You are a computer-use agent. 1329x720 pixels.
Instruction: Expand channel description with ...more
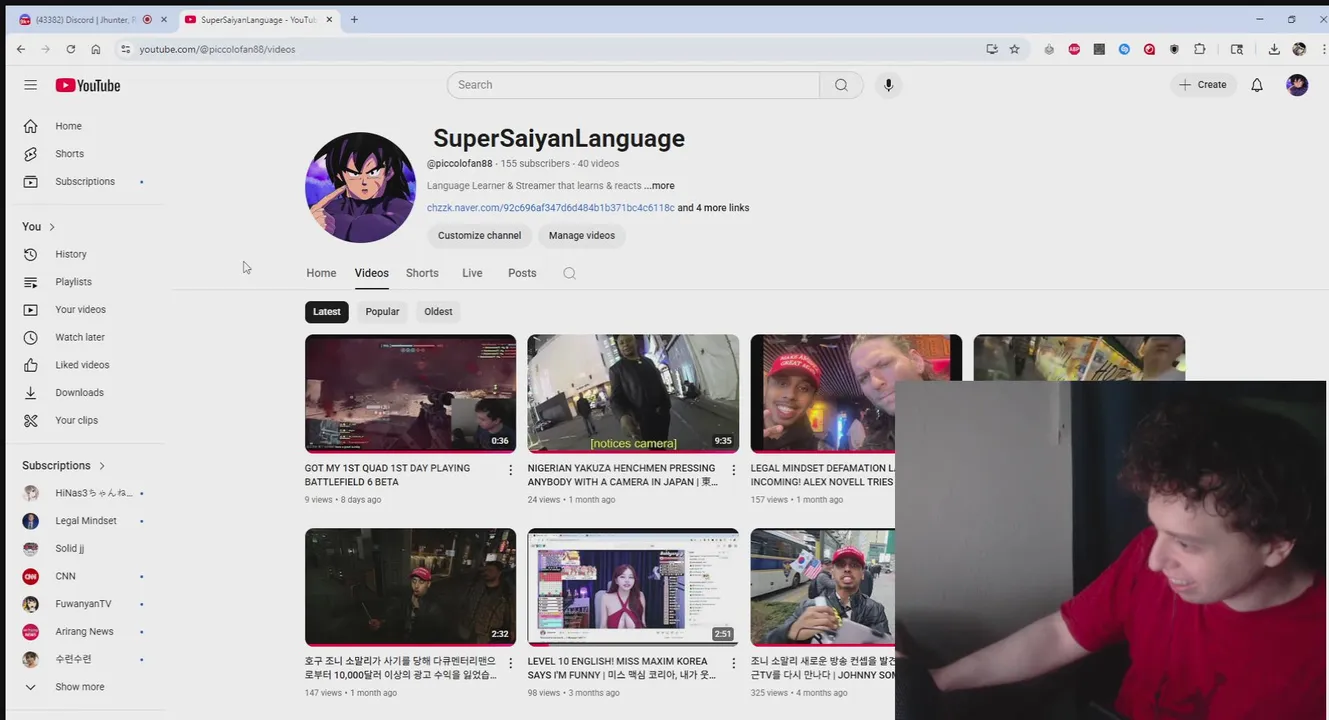(659, 186)
